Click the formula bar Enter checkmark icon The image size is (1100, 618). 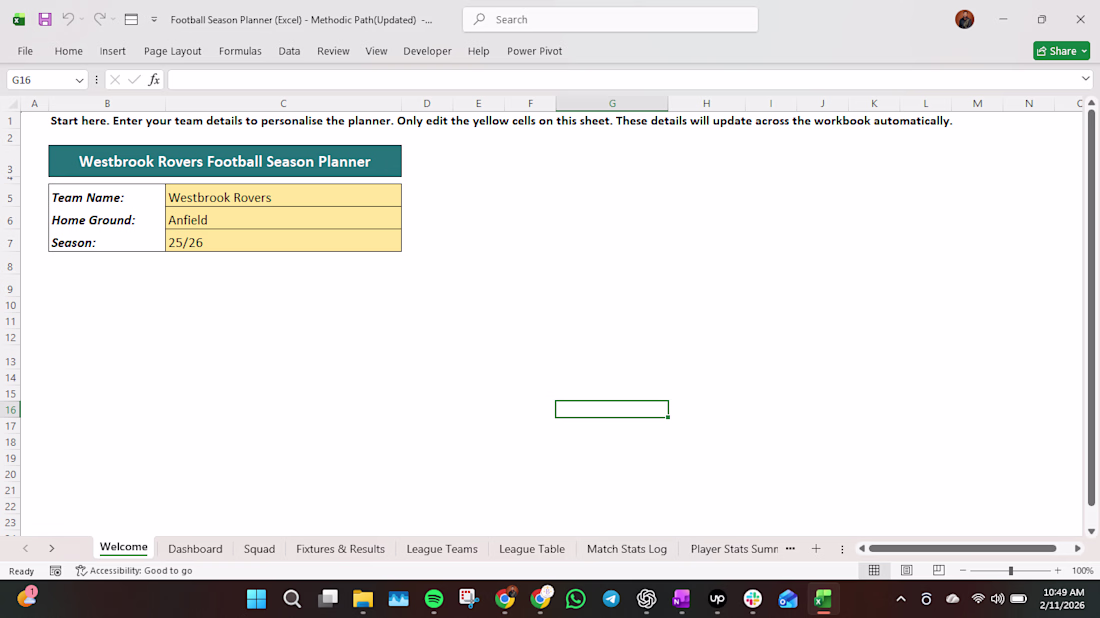click(x=134, y=80)
